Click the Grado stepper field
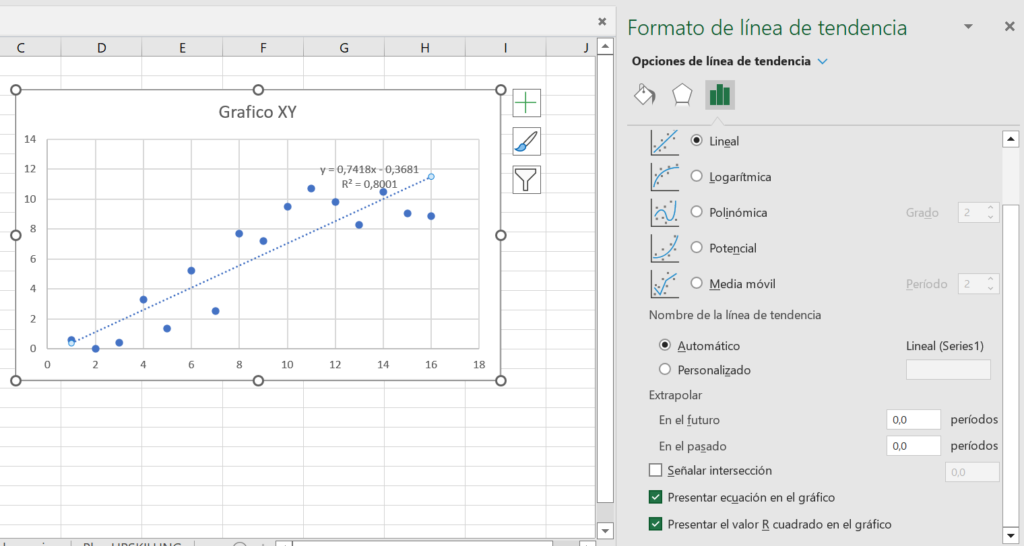The image size is (1024, 546). tap(978, 212)
